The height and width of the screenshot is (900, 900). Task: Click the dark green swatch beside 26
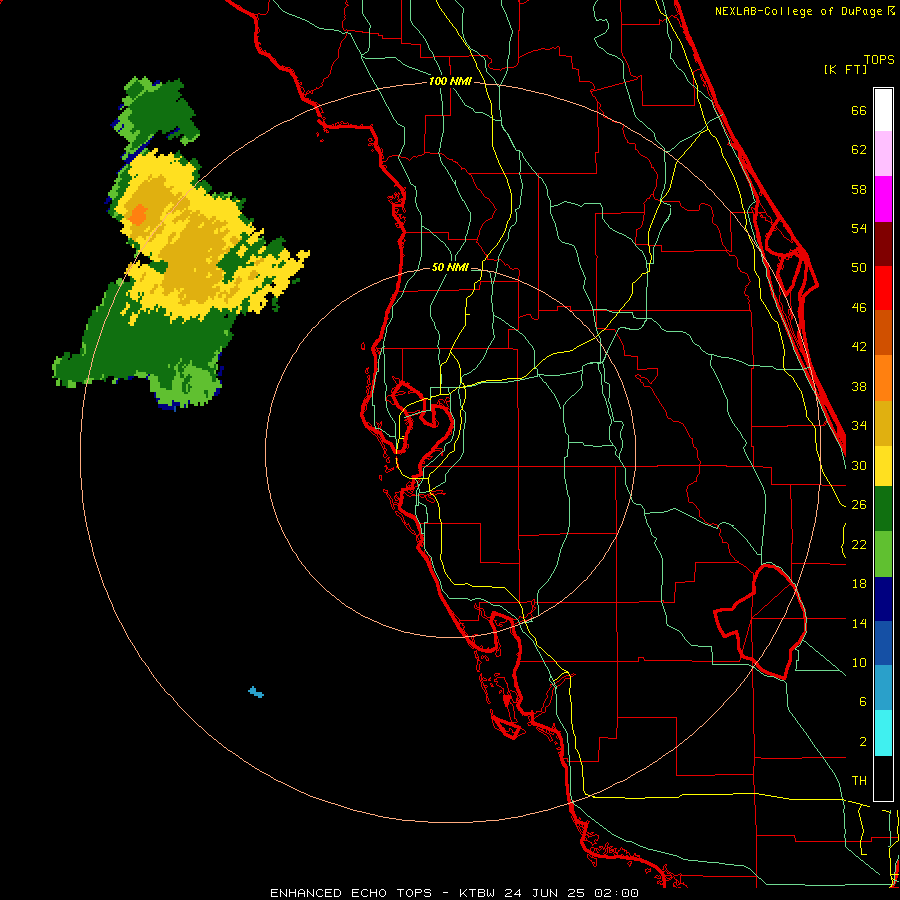click(x=883, y=509)
